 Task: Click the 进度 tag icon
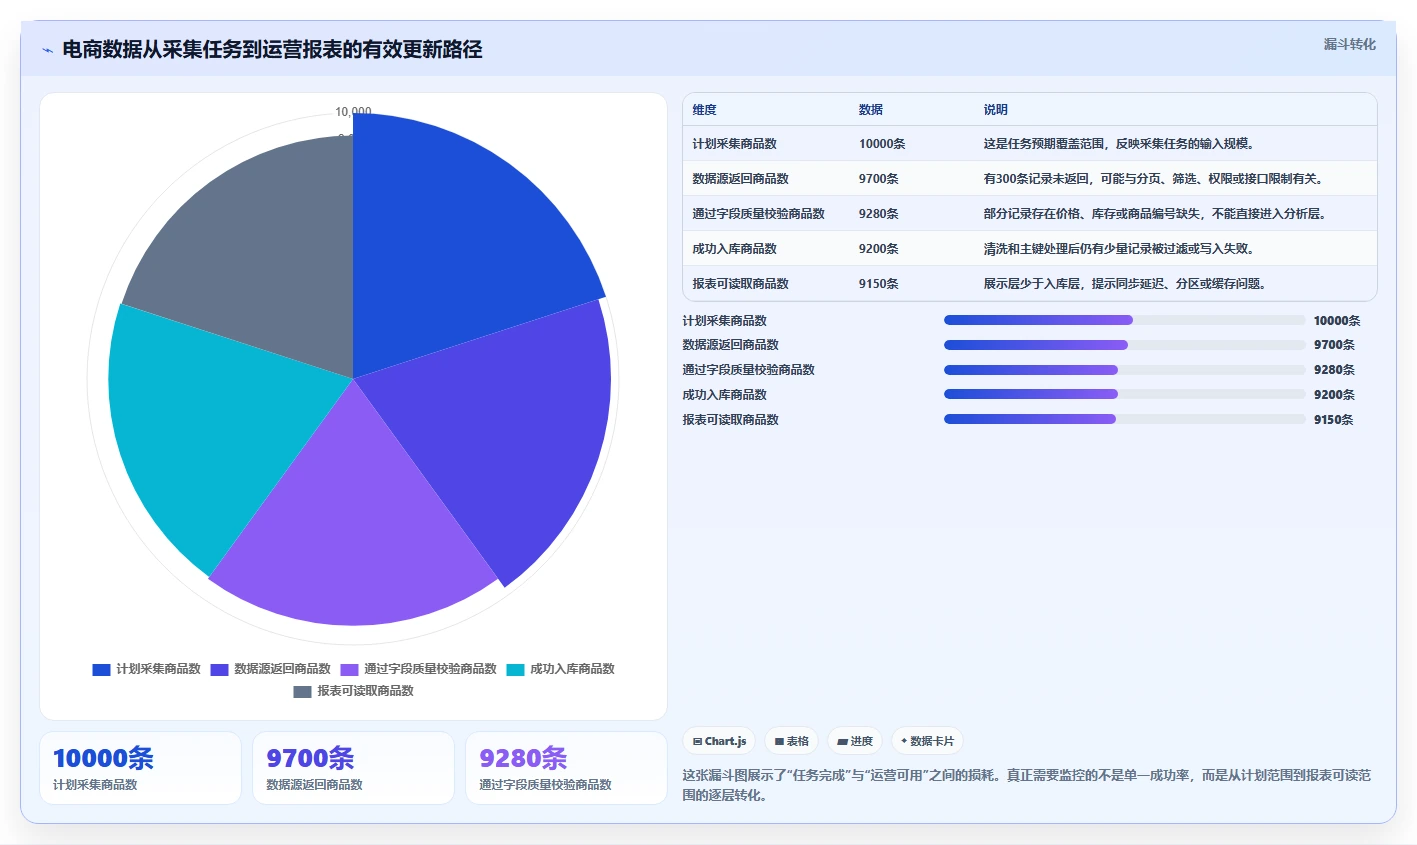click(842, 742)
